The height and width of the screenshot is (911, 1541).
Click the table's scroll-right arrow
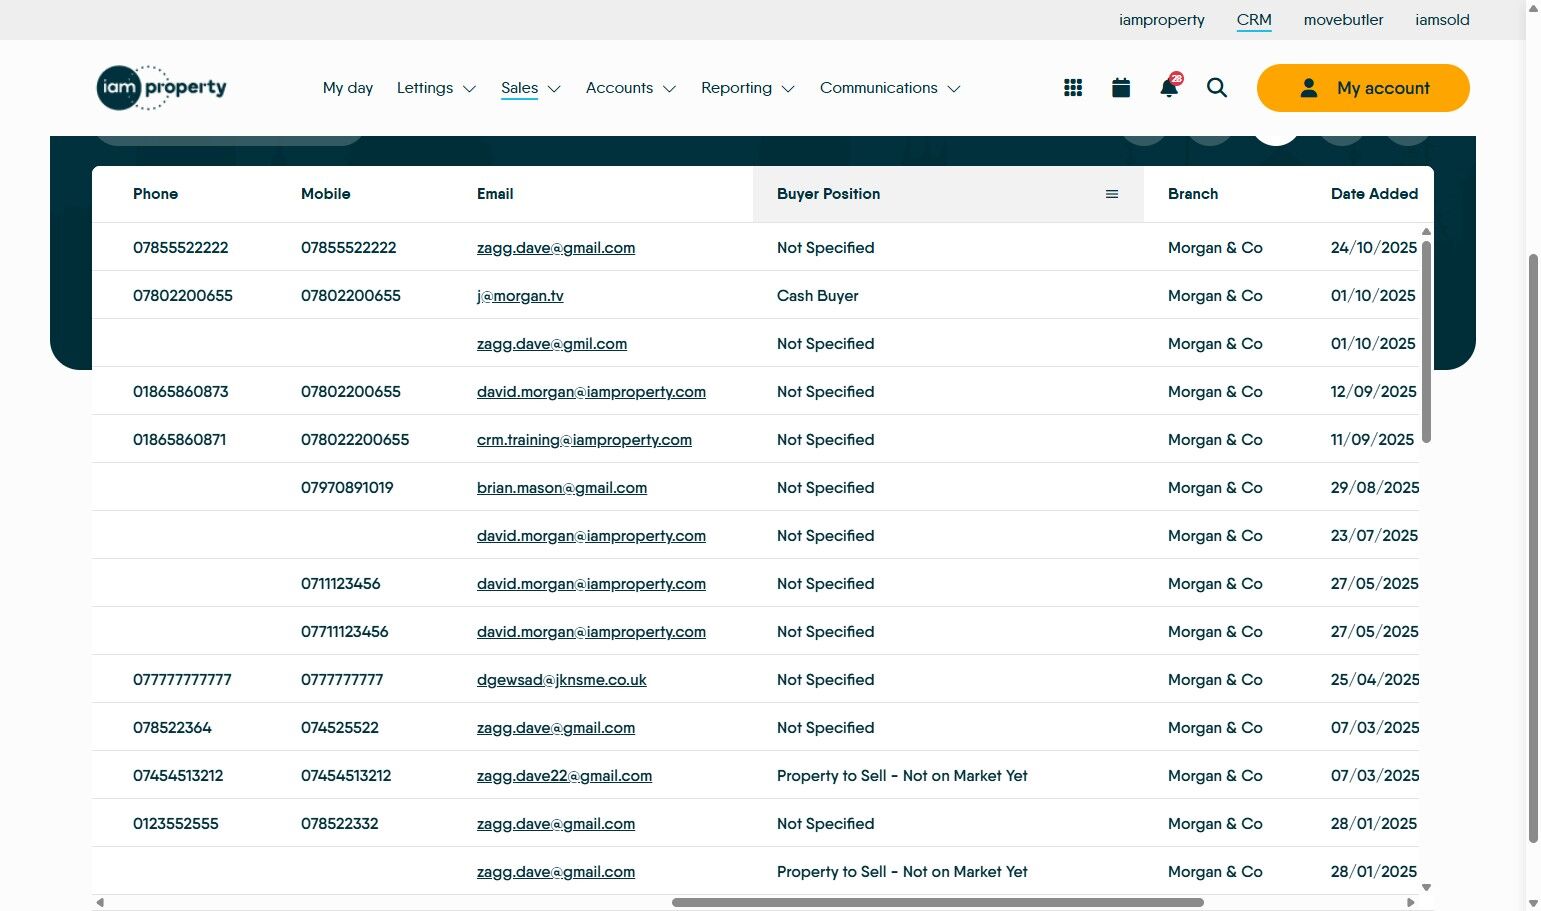click(1410, 902)
